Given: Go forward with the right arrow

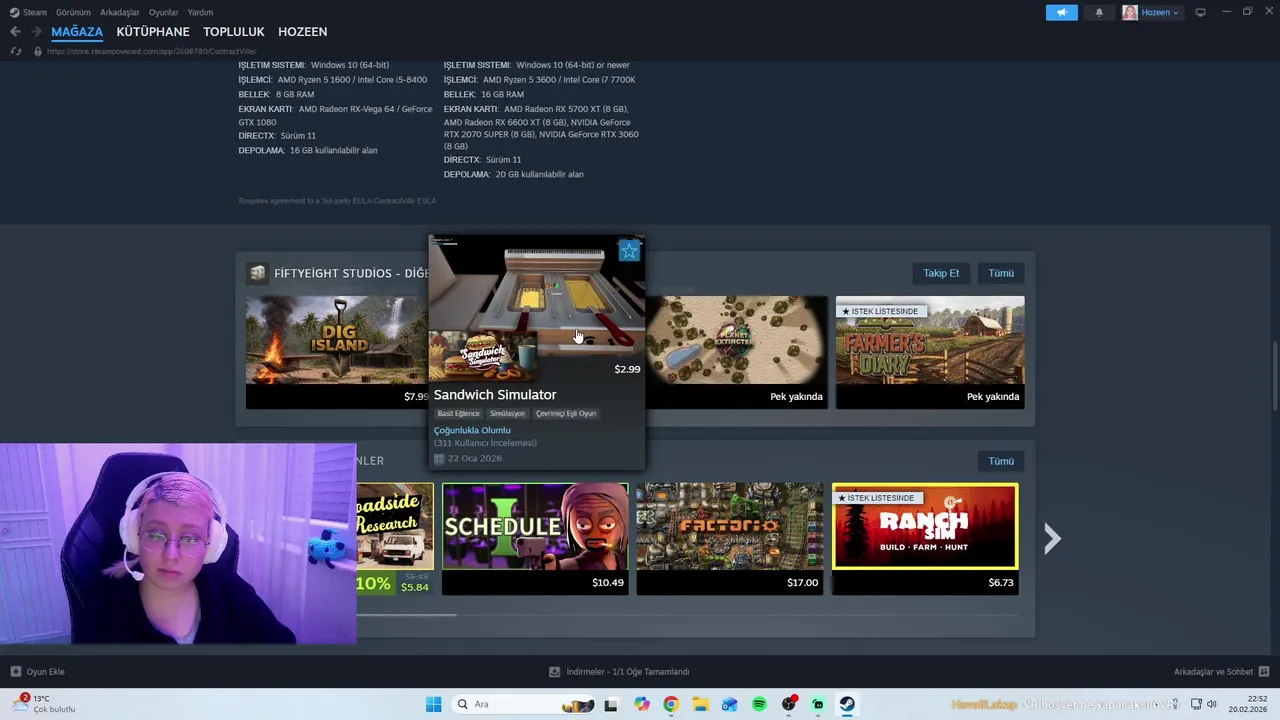Looking at the screenshot, I should click(36, 32).
